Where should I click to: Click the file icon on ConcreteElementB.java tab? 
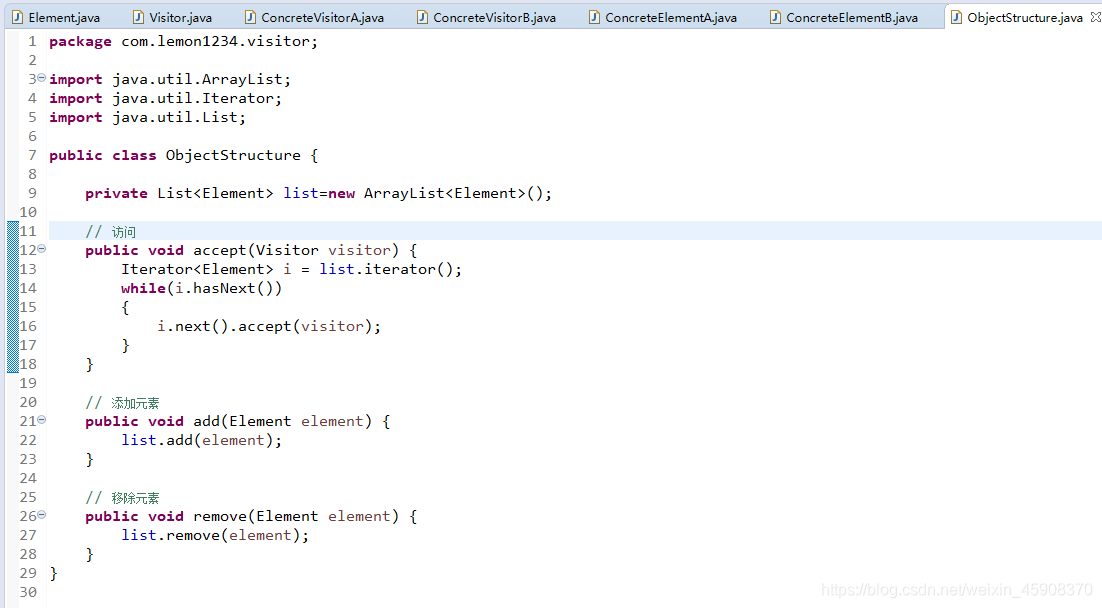pos(775,16)
